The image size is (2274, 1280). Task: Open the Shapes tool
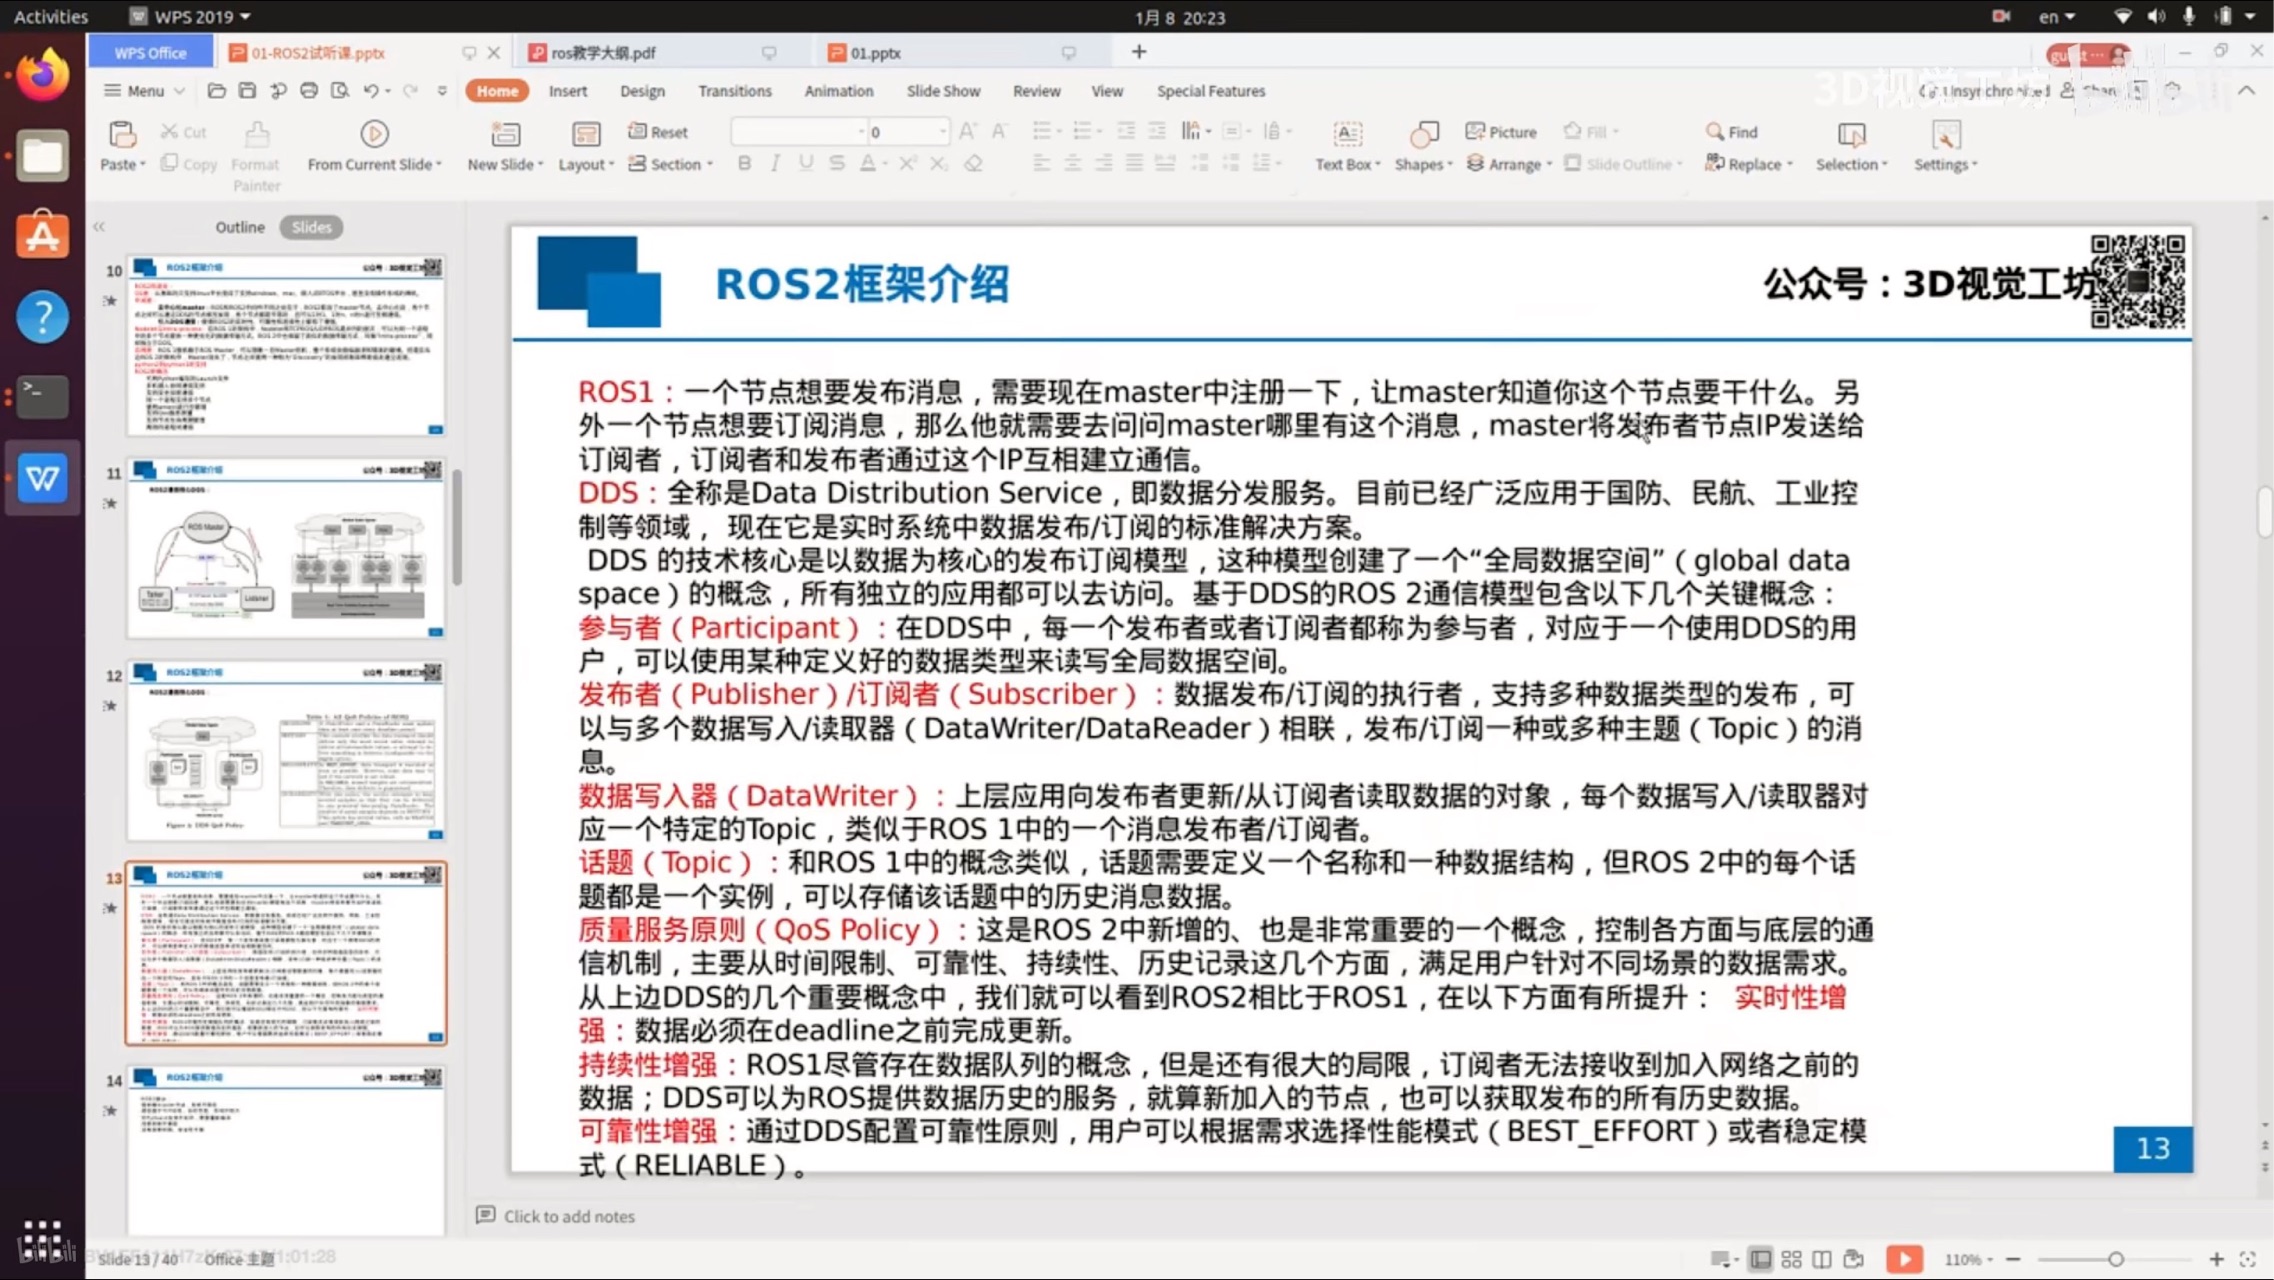[1422, 146]
